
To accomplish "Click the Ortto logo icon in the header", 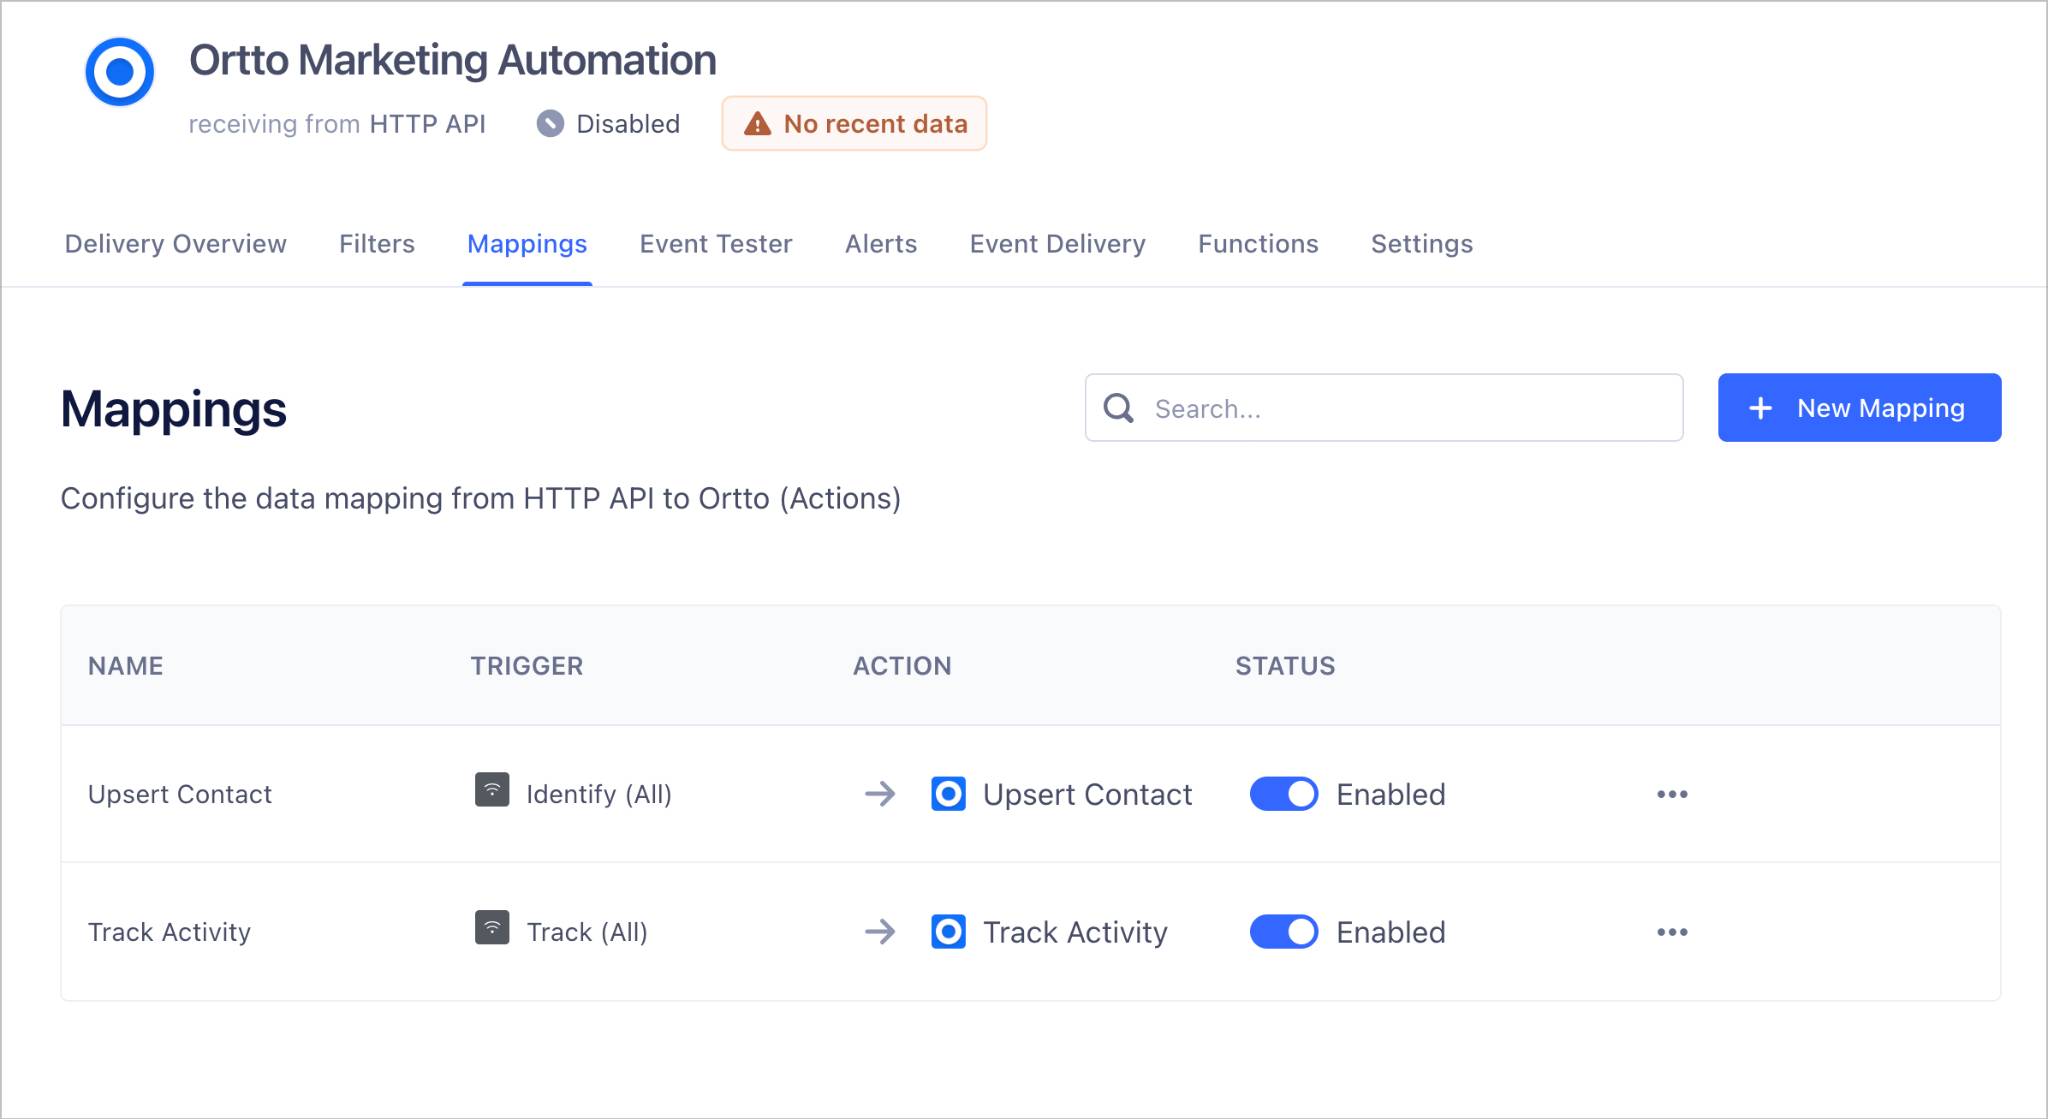I will tap(120, 72).
